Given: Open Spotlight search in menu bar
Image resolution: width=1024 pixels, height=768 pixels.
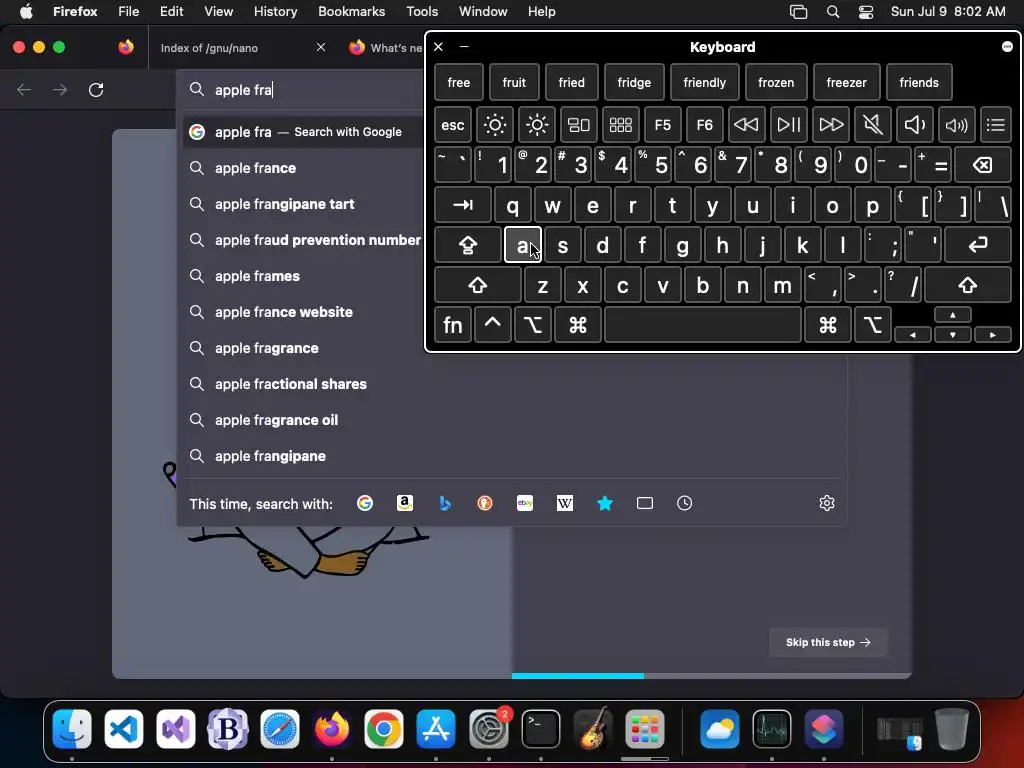Looking at the screenshot, I should point(833,12).
